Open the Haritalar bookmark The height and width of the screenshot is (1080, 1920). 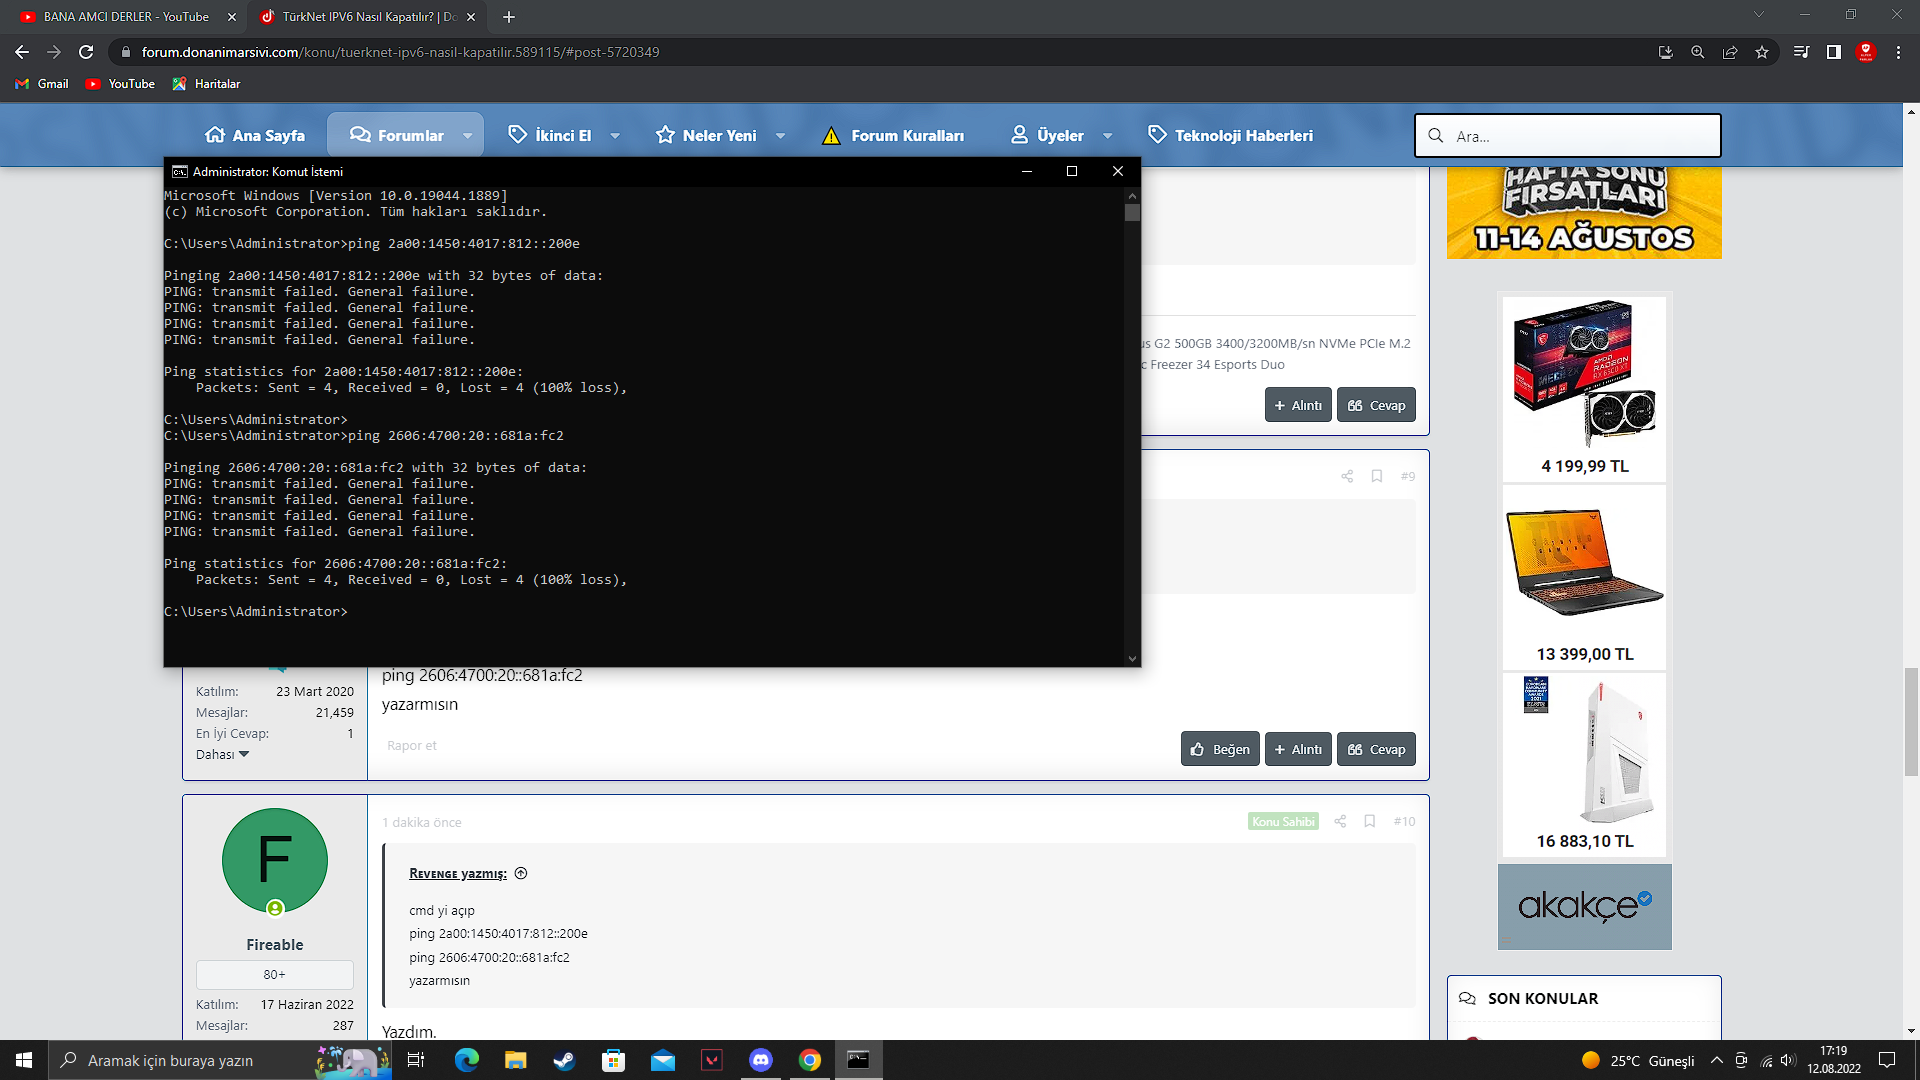[x=206, y=84]
